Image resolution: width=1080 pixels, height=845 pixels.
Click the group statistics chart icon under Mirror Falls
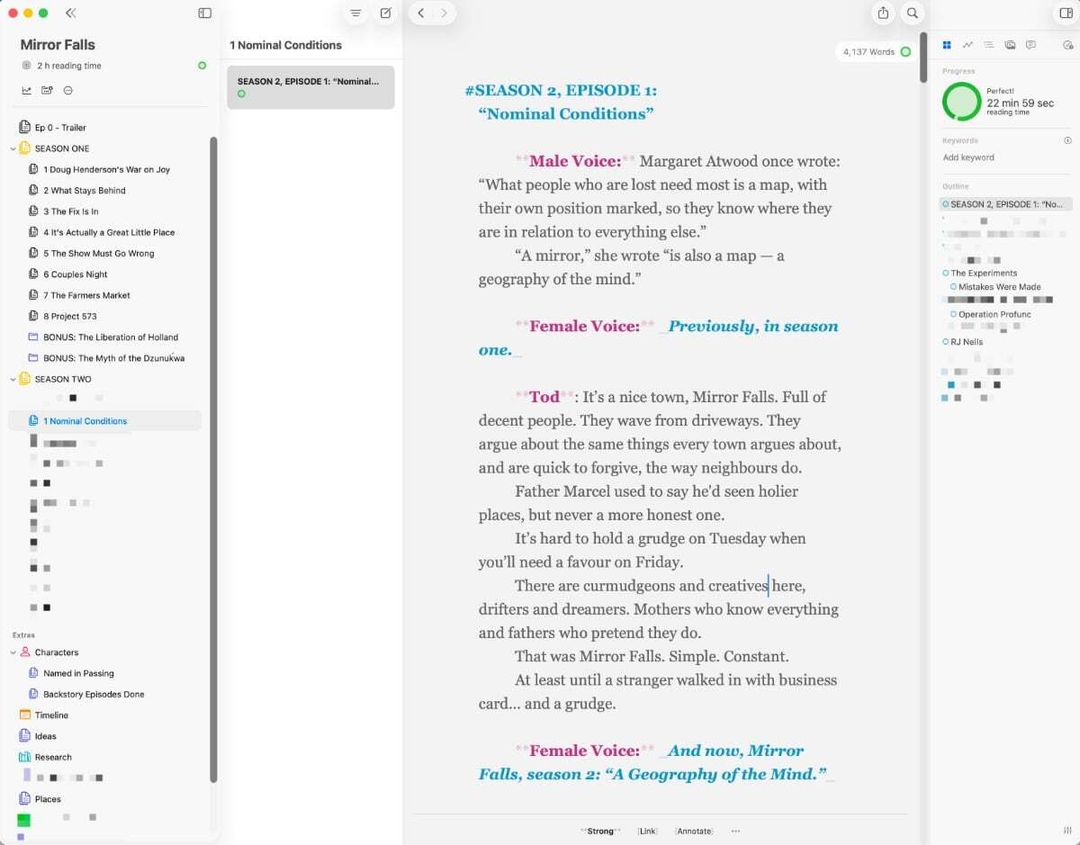pyautogui.click(x=26, y=90)
